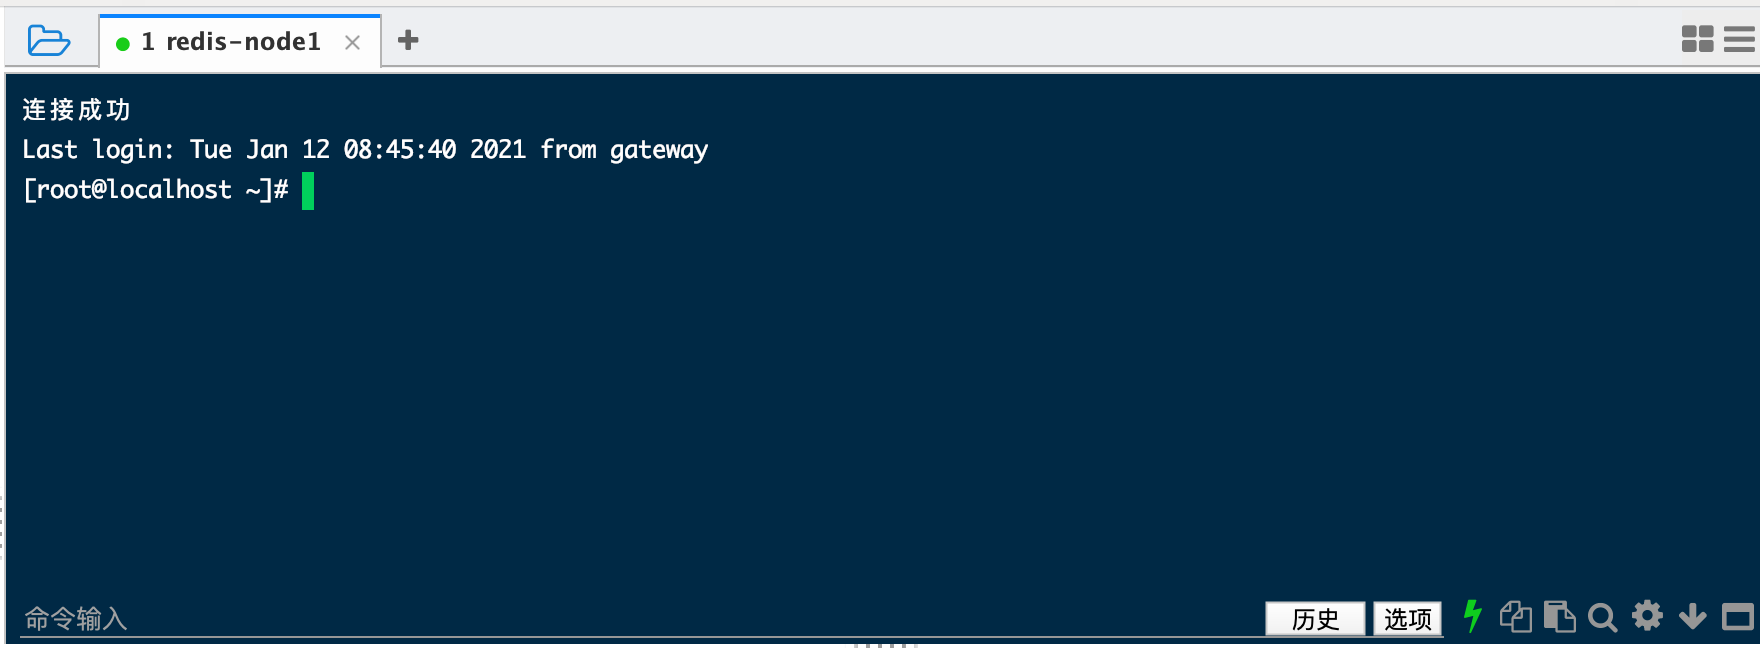1760x648 pixels.
Task: Click the down arrow scroll-to-bottom icon
Action: (x=1692, y=616)
